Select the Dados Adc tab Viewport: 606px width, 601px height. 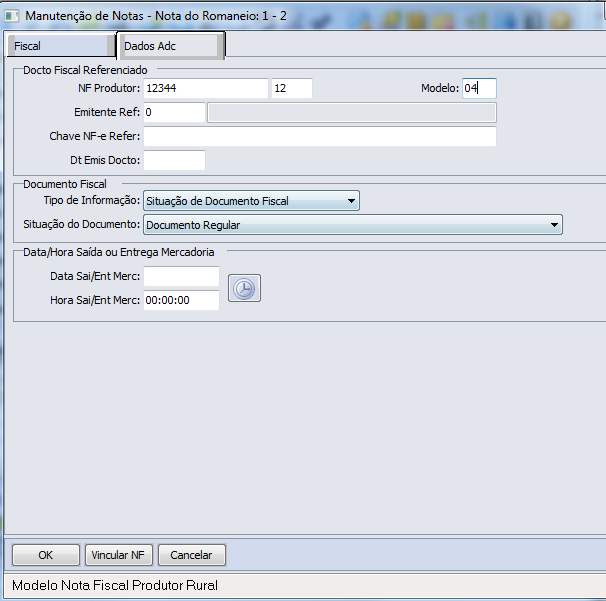pyautogui.click(x=171, y=46)
